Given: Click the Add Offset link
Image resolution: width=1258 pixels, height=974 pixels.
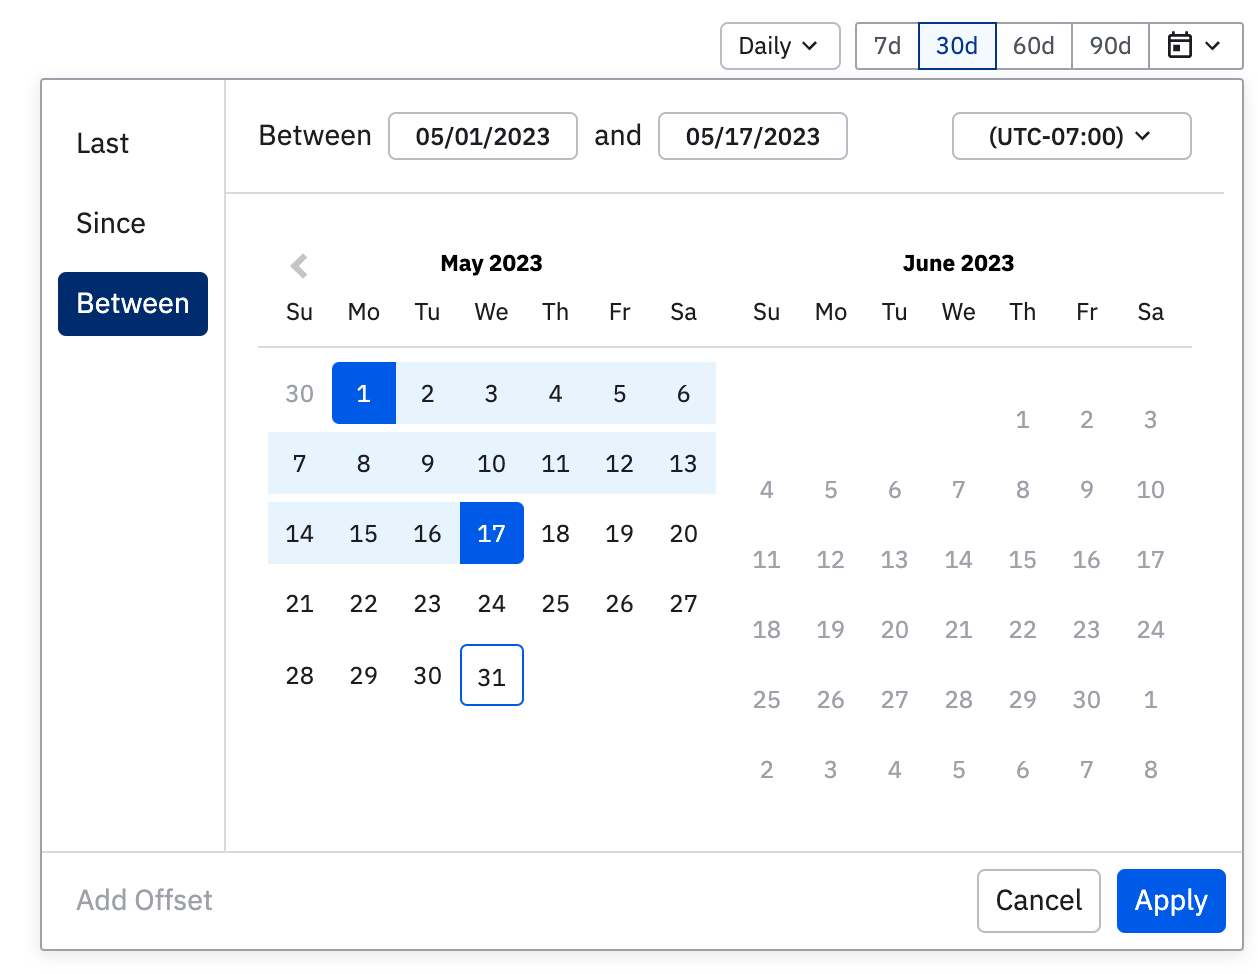Looking at the screenshot, I should coord(145,901).
